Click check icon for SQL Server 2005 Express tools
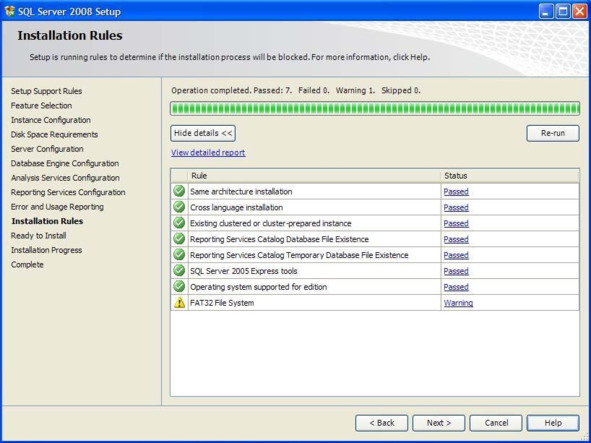Viewport: 591px width, 443px height. click(179, 271)
